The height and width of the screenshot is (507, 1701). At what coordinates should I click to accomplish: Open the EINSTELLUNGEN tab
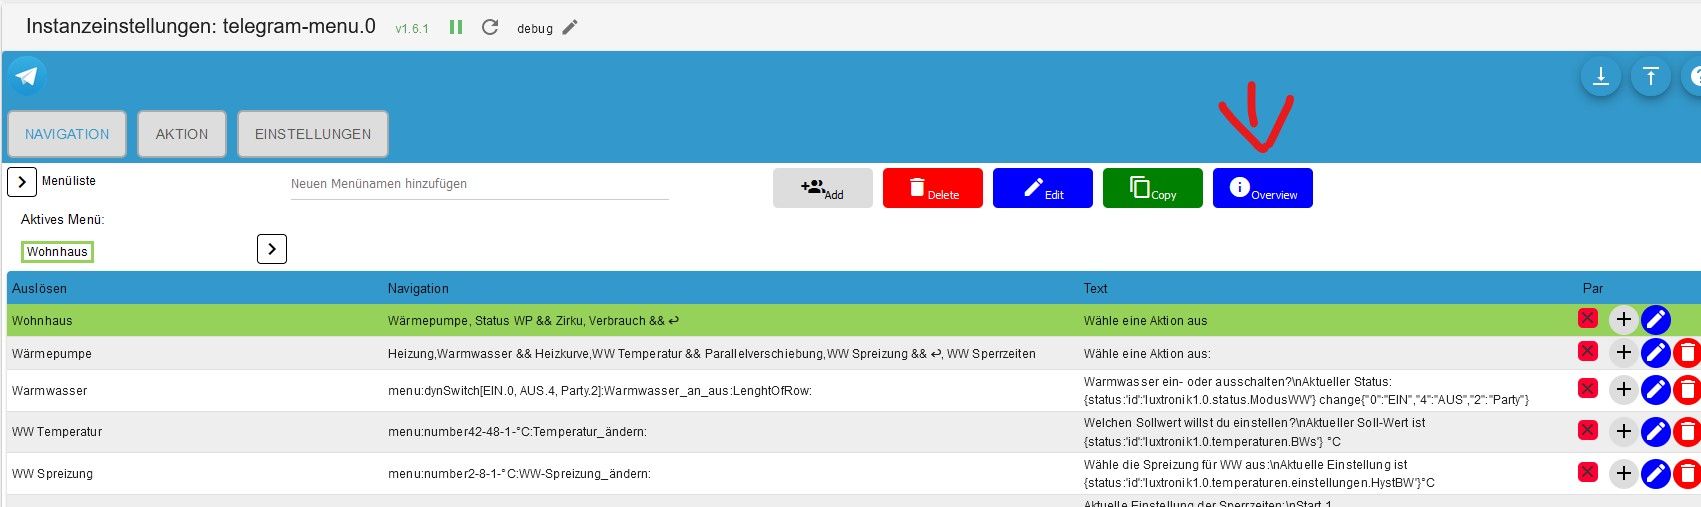313,134
